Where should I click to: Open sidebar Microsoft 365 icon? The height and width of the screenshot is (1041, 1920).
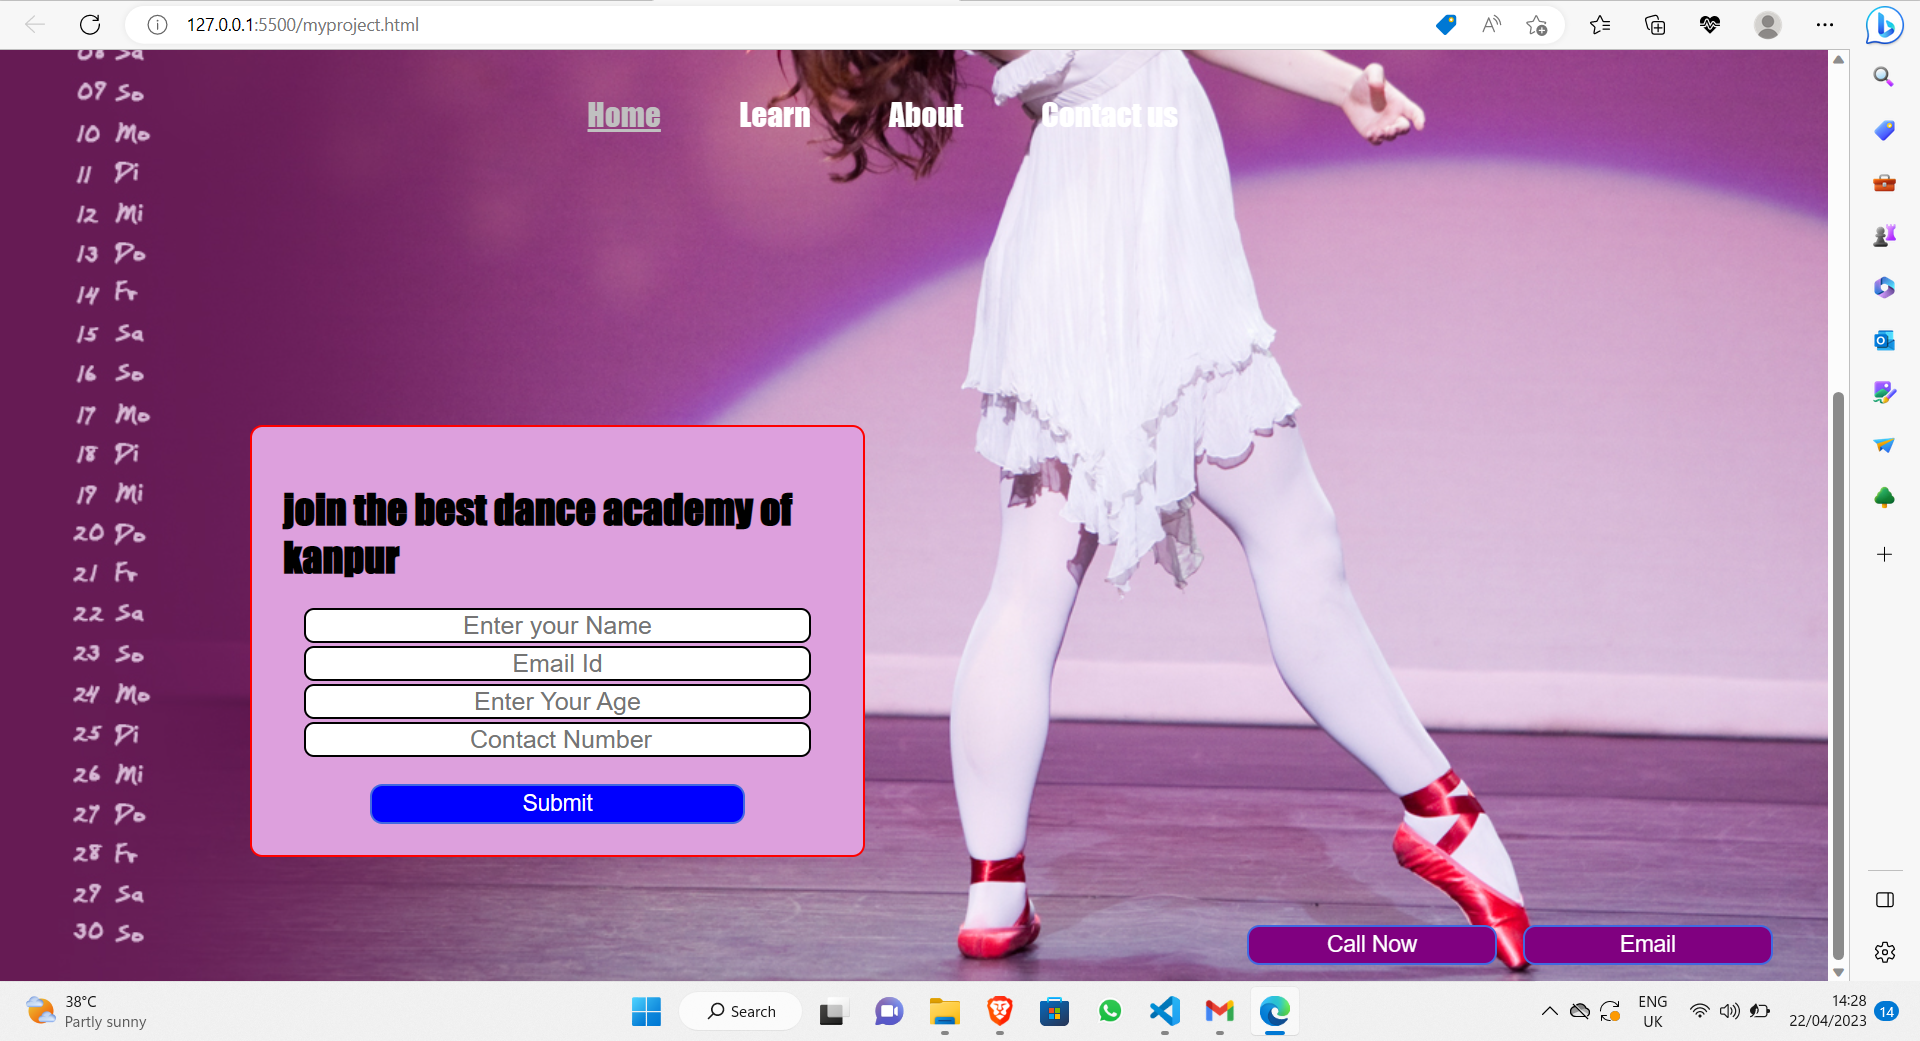pos(1884,288)
